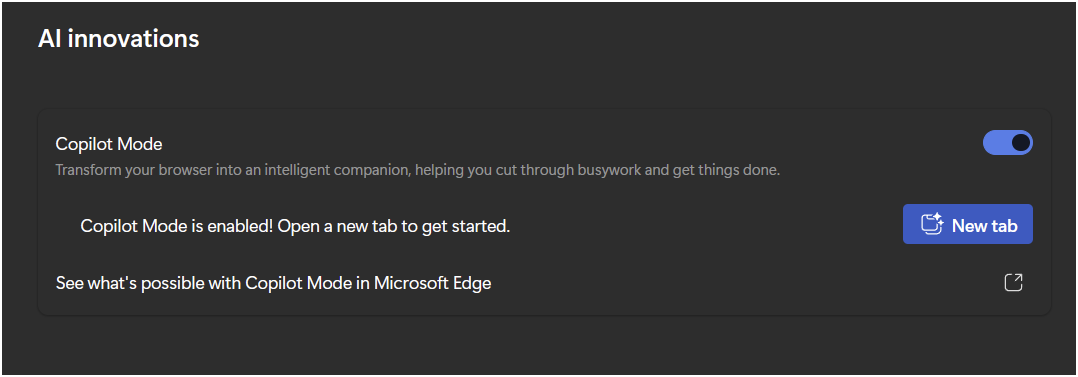
Task: Click the "AI innovations" section heading
Action: [x=118, y=39]
